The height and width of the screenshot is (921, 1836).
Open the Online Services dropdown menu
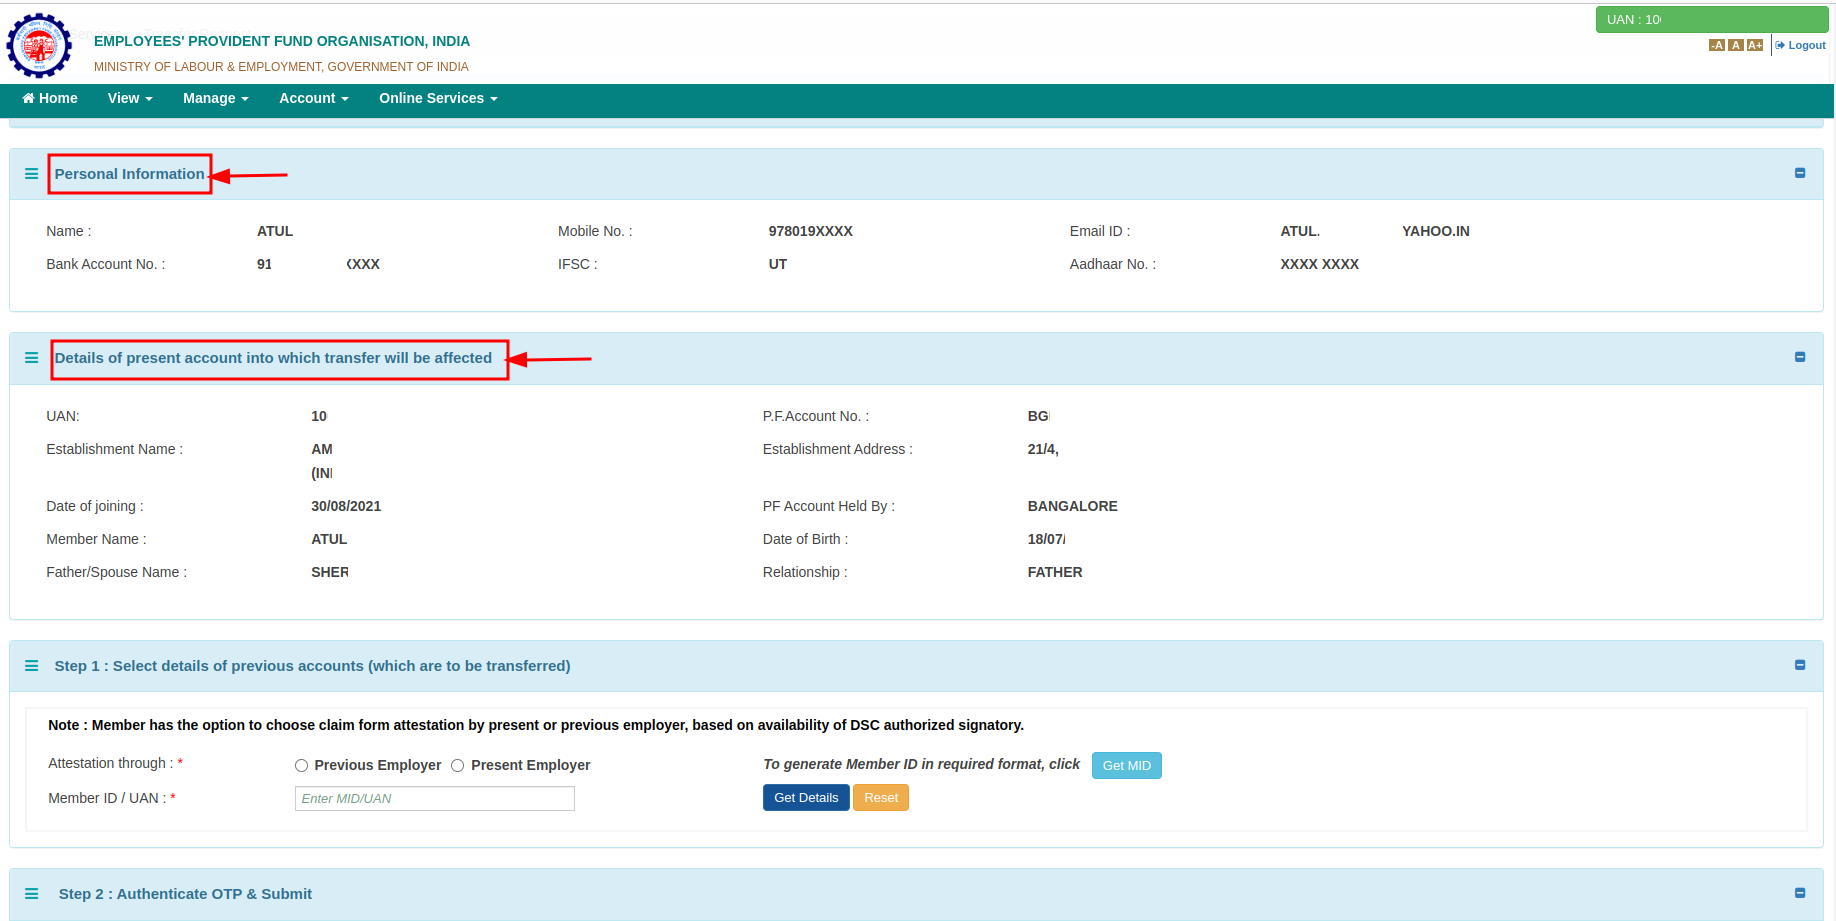pyautogui.click(x=438, y=98)
